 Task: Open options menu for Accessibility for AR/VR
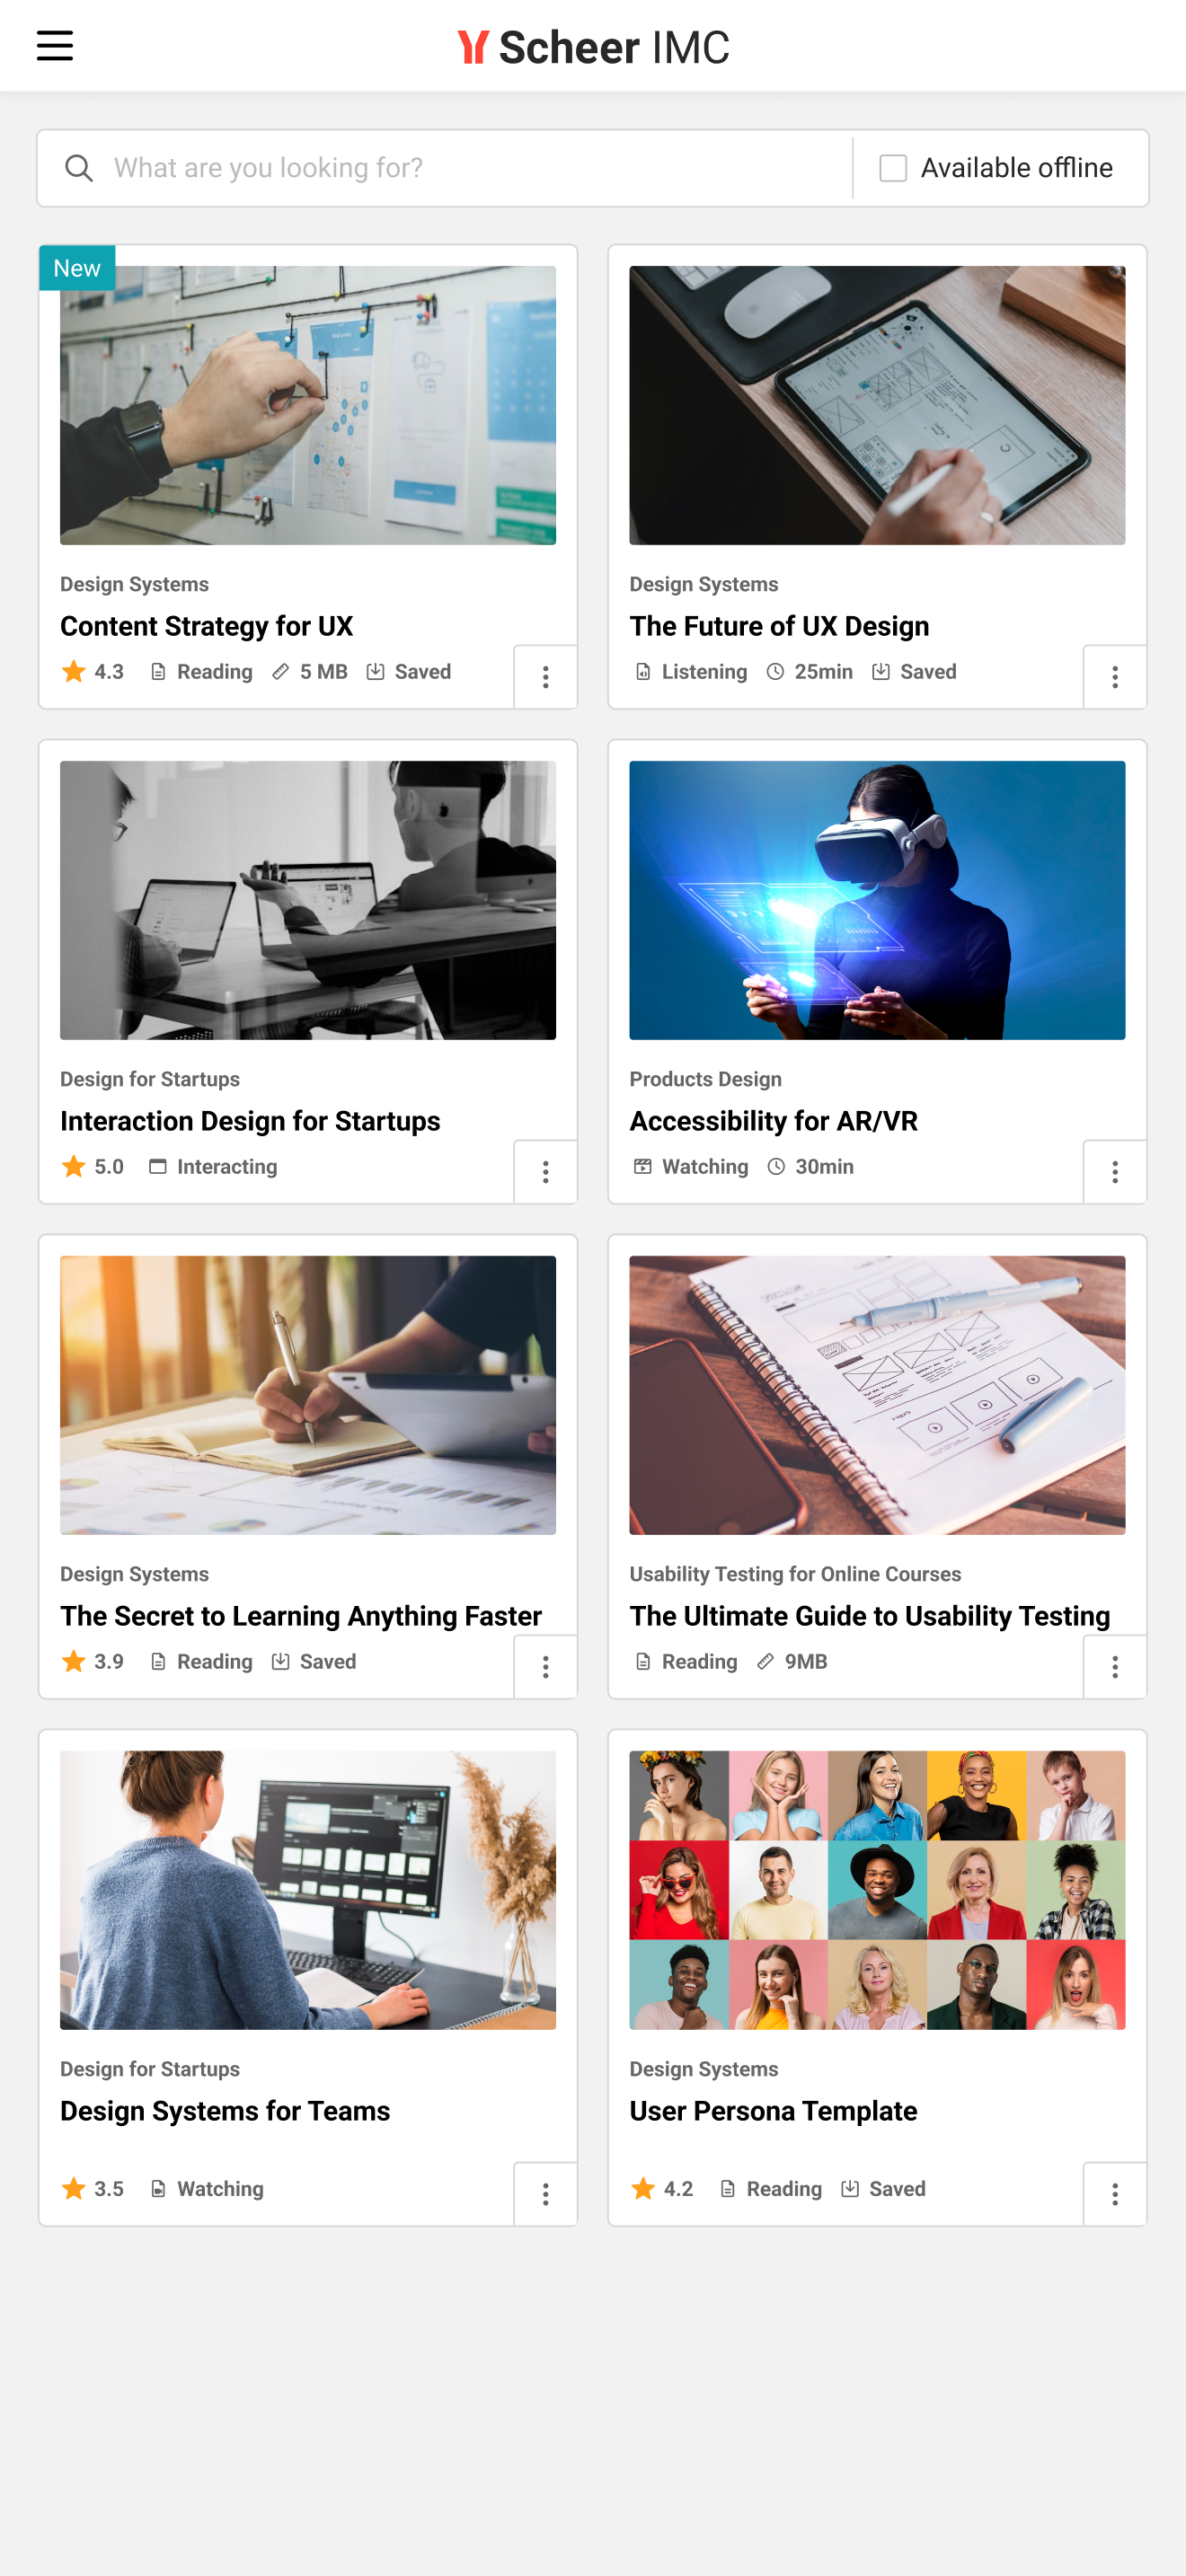click(1114, 1172)
